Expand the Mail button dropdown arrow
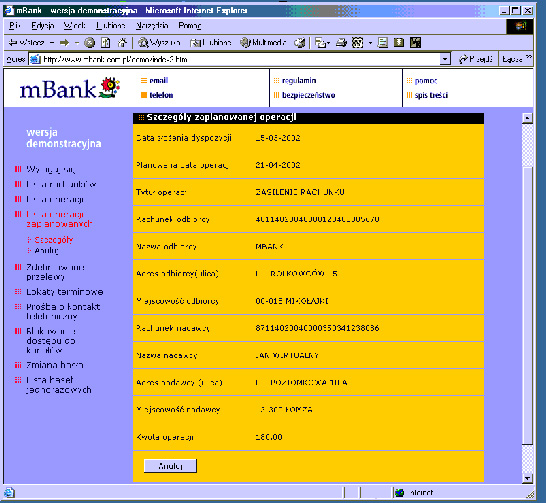 tap(328, 43)
